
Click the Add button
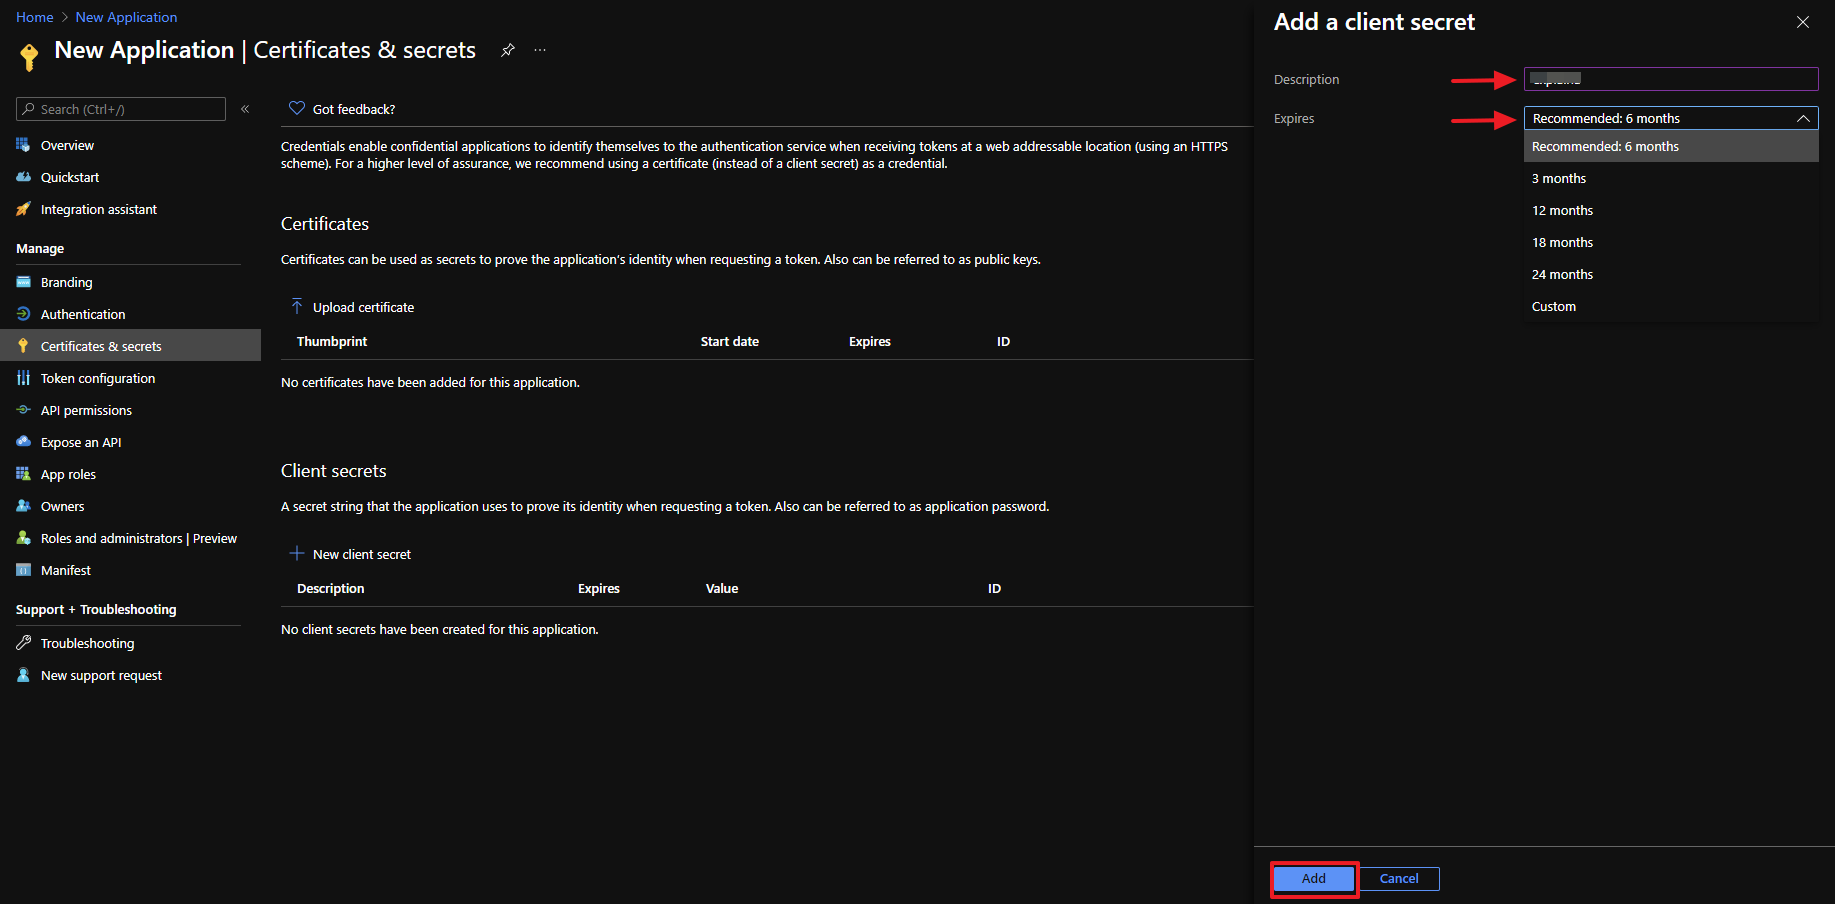(x=1313, y=878)
